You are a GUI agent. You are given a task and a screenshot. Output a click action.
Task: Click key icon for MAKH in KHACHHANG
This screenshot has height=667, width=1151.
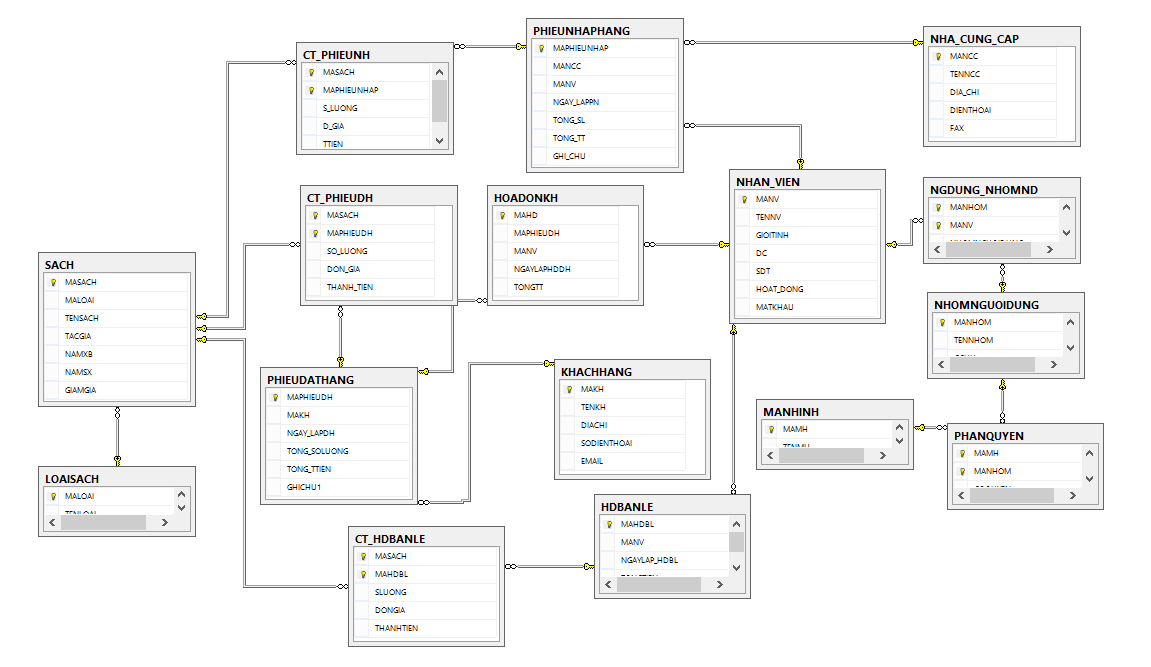(570, 390)
